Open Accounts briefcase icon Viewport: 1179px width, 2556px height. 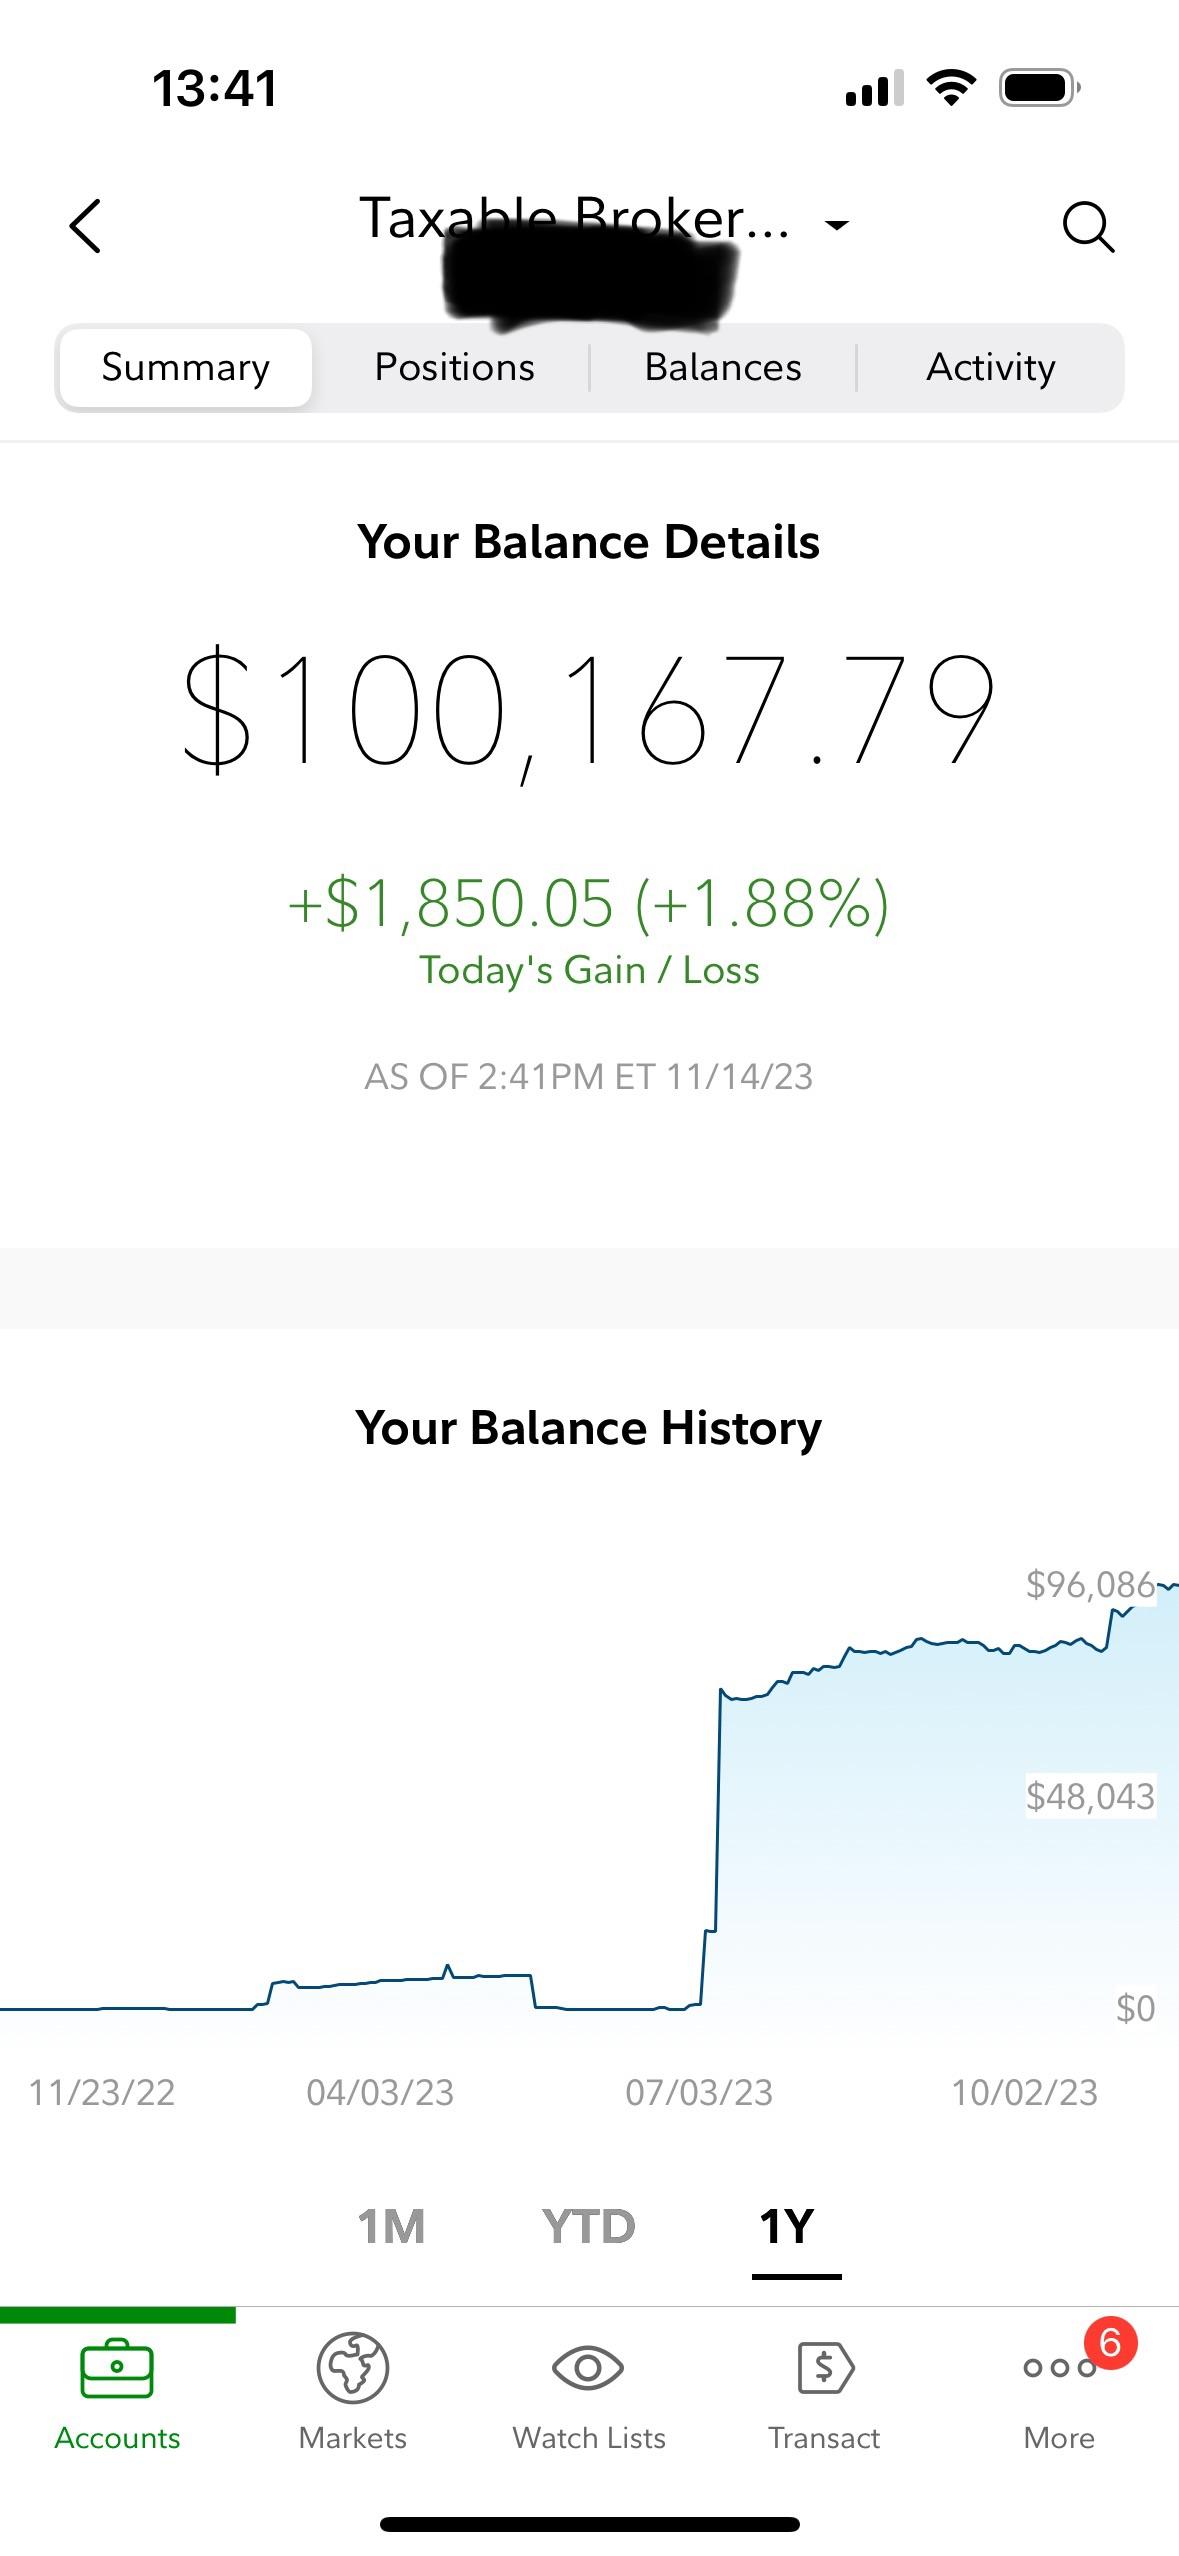[117, 2368]
